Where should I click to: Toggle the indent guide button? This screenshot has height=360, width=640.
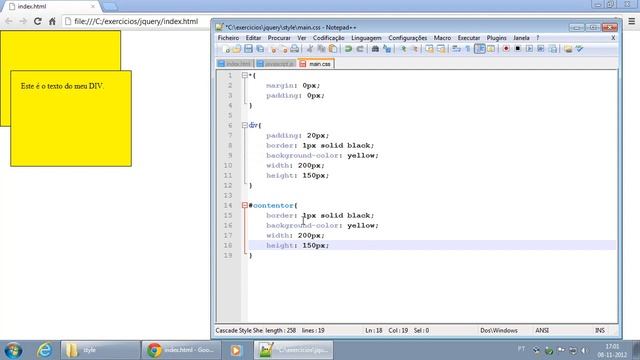(x=480, y=49)
